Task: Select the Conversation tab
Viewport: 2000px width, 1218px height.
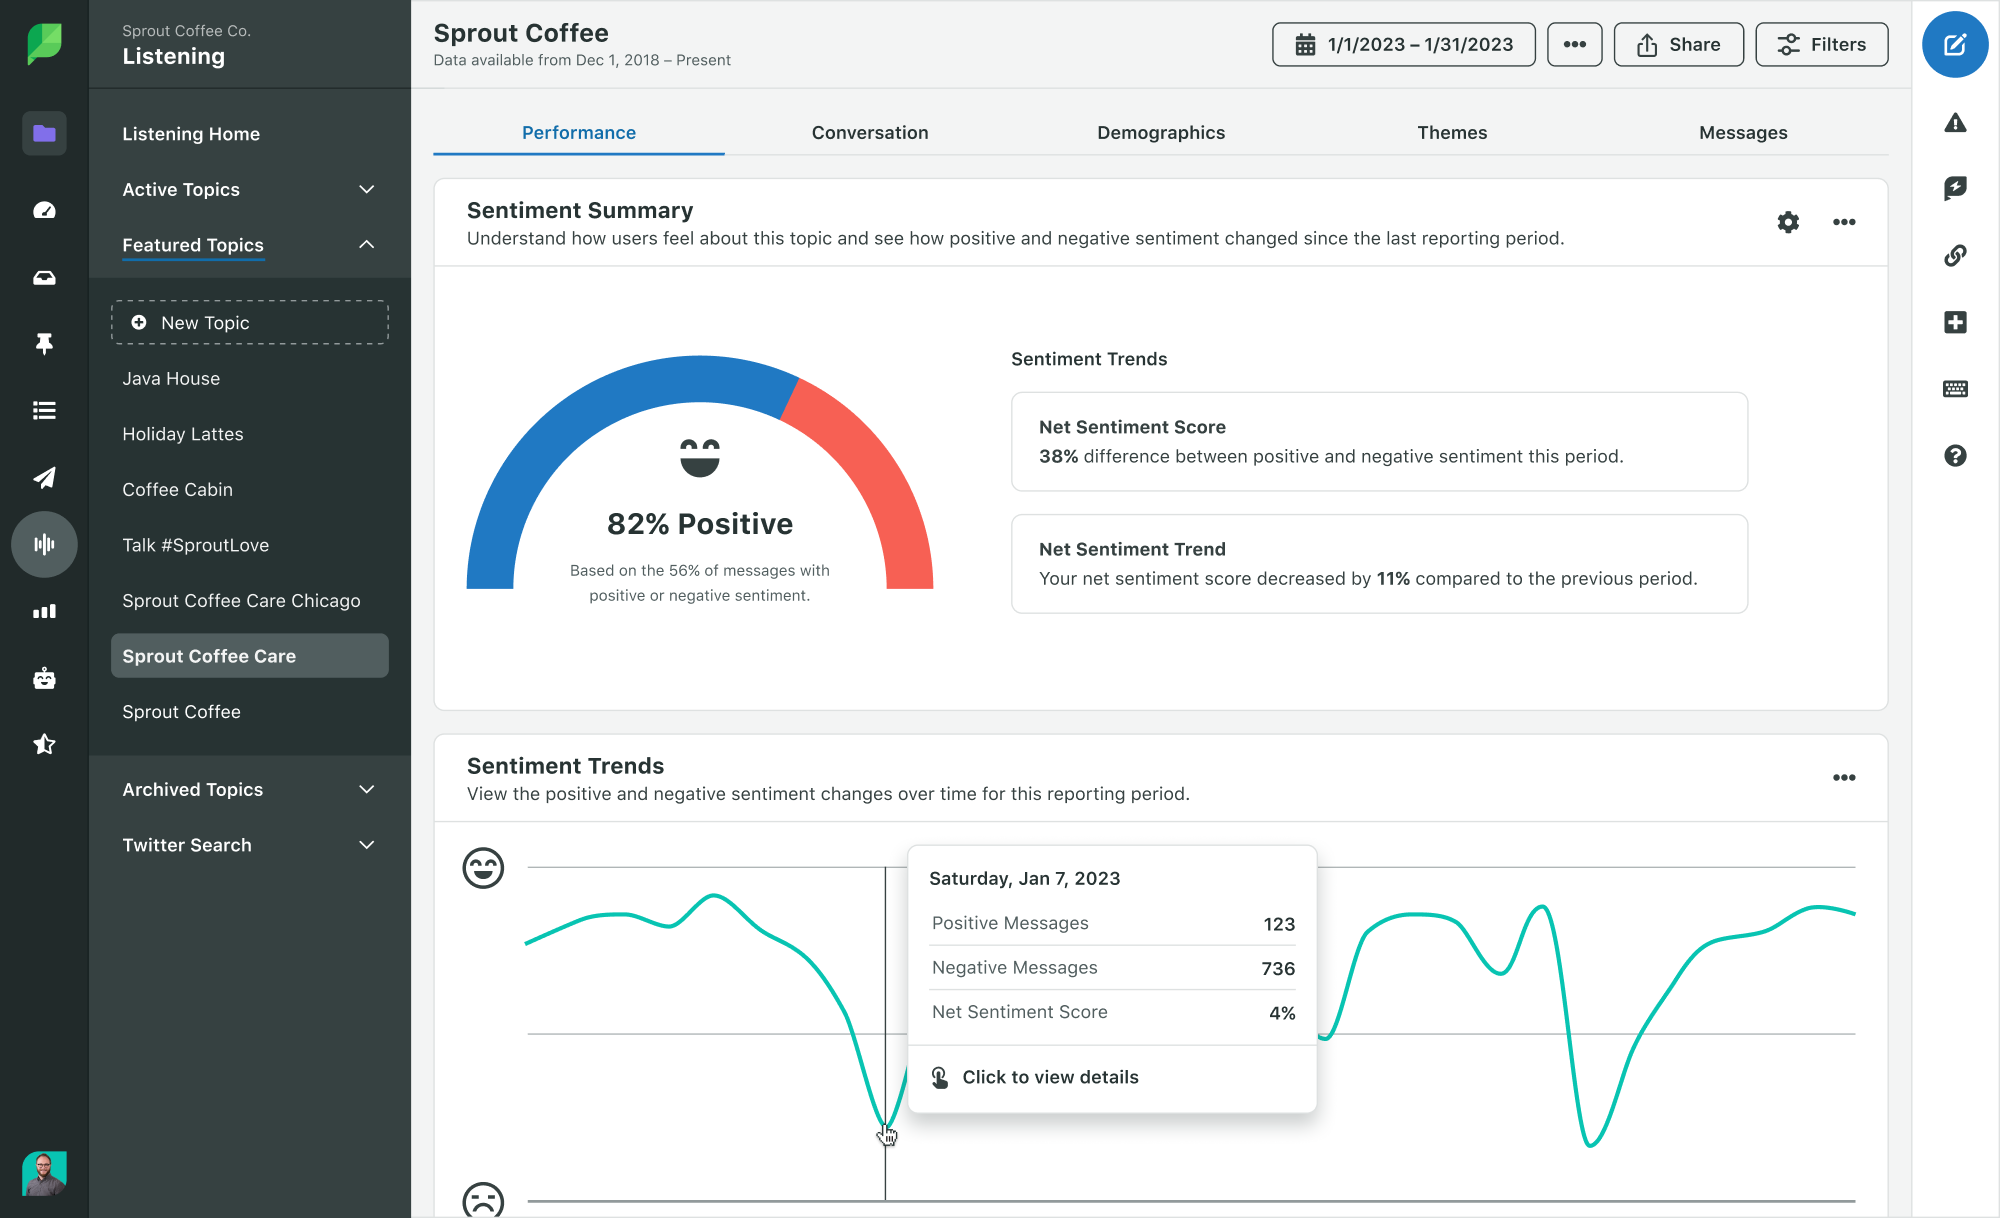Action: (870, 131)
